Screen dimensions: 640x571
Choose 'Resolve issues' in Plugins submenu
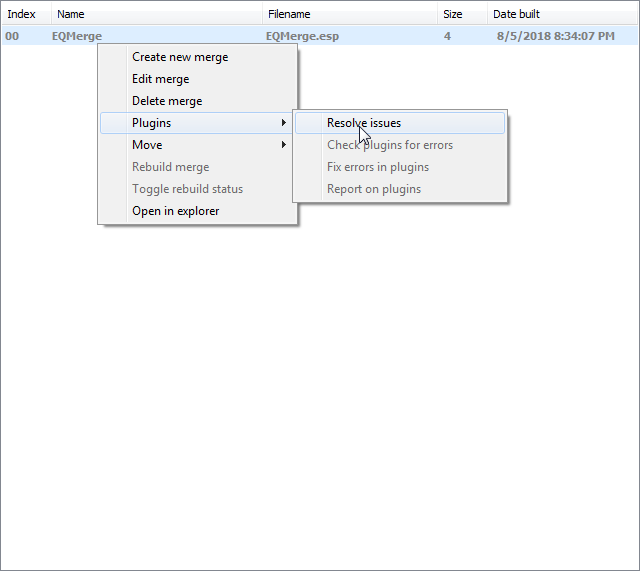click(x=400, y=123)
